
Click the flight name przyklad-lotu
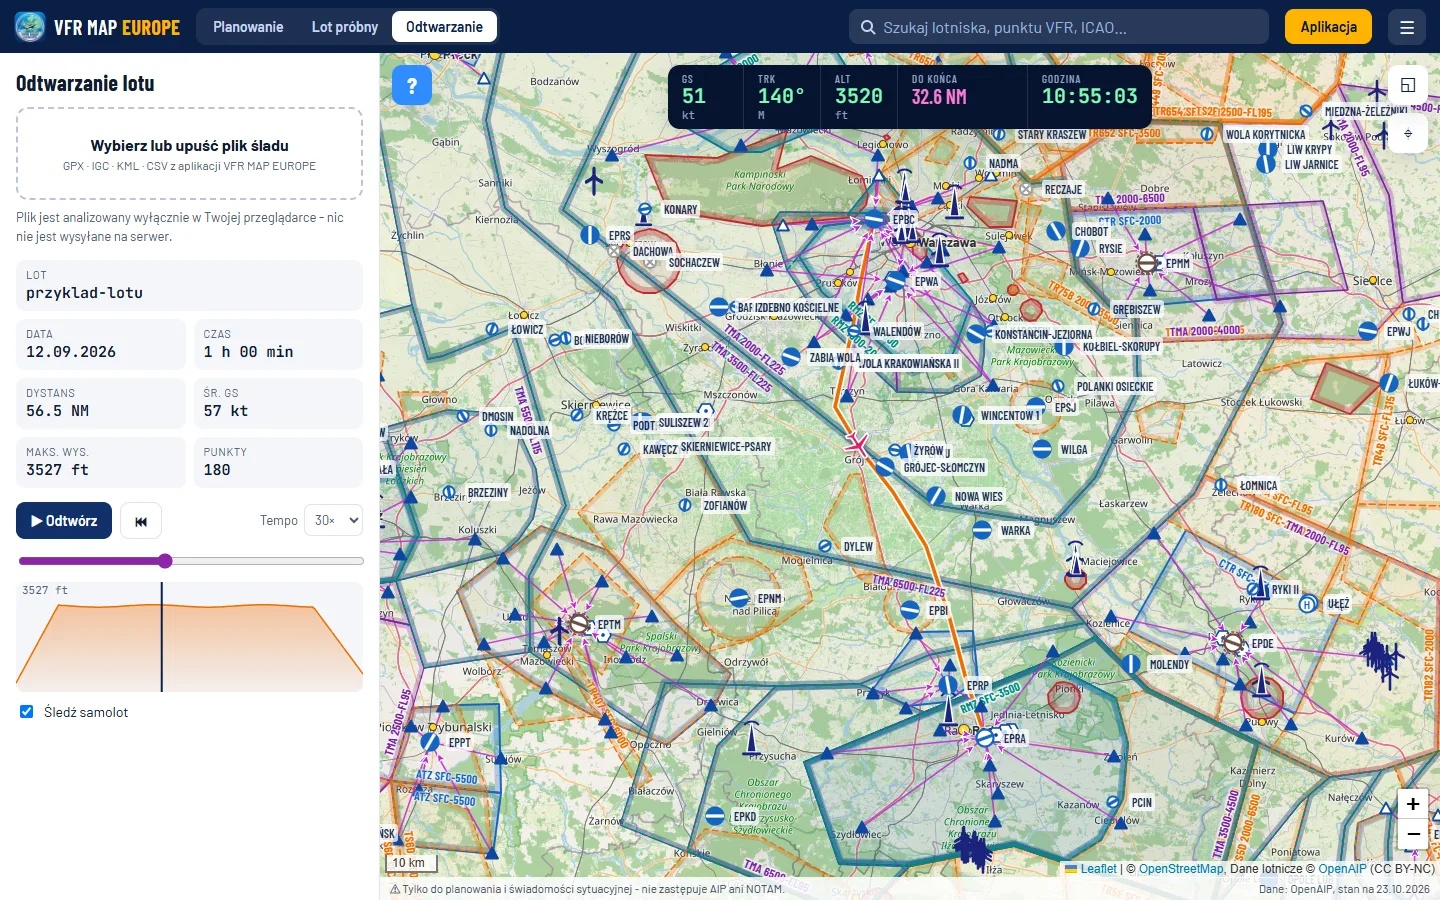(84, 293)
